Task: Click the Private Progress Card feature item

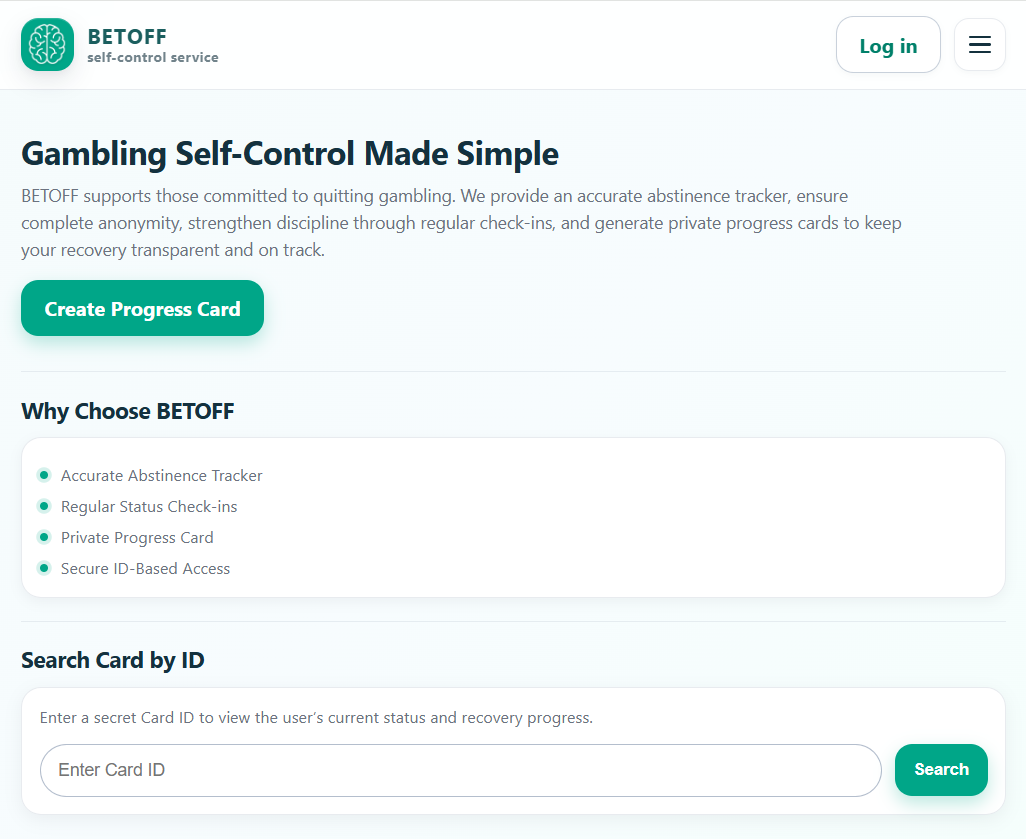Action: 137,537
